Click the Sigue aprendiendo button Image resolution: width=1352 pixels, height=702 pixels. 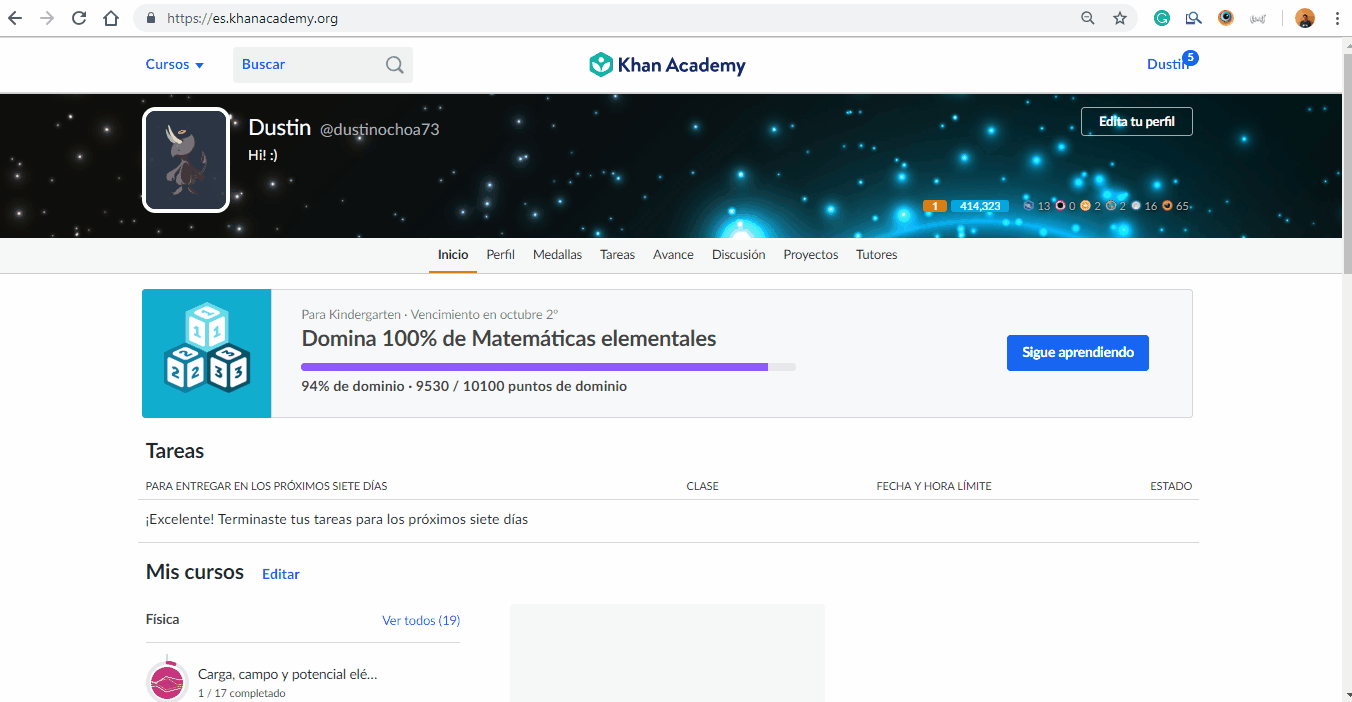pos(1077,352)
